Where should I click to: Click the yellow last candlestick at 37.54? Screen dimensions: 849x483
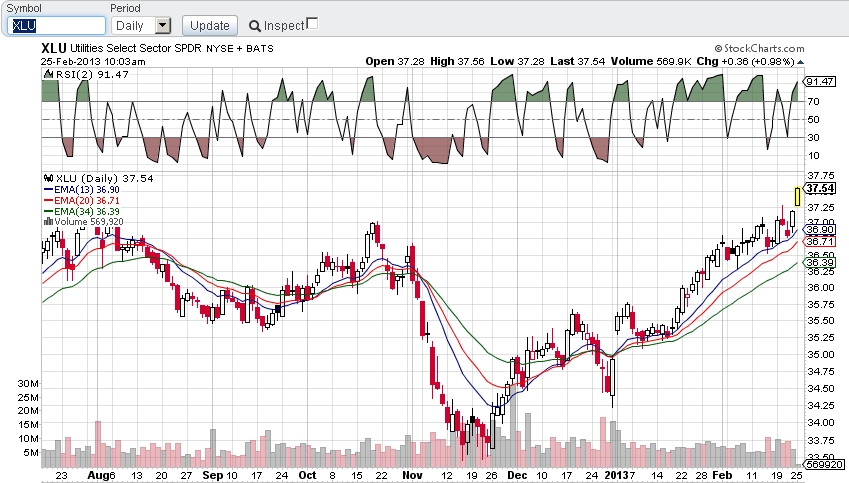798,197
